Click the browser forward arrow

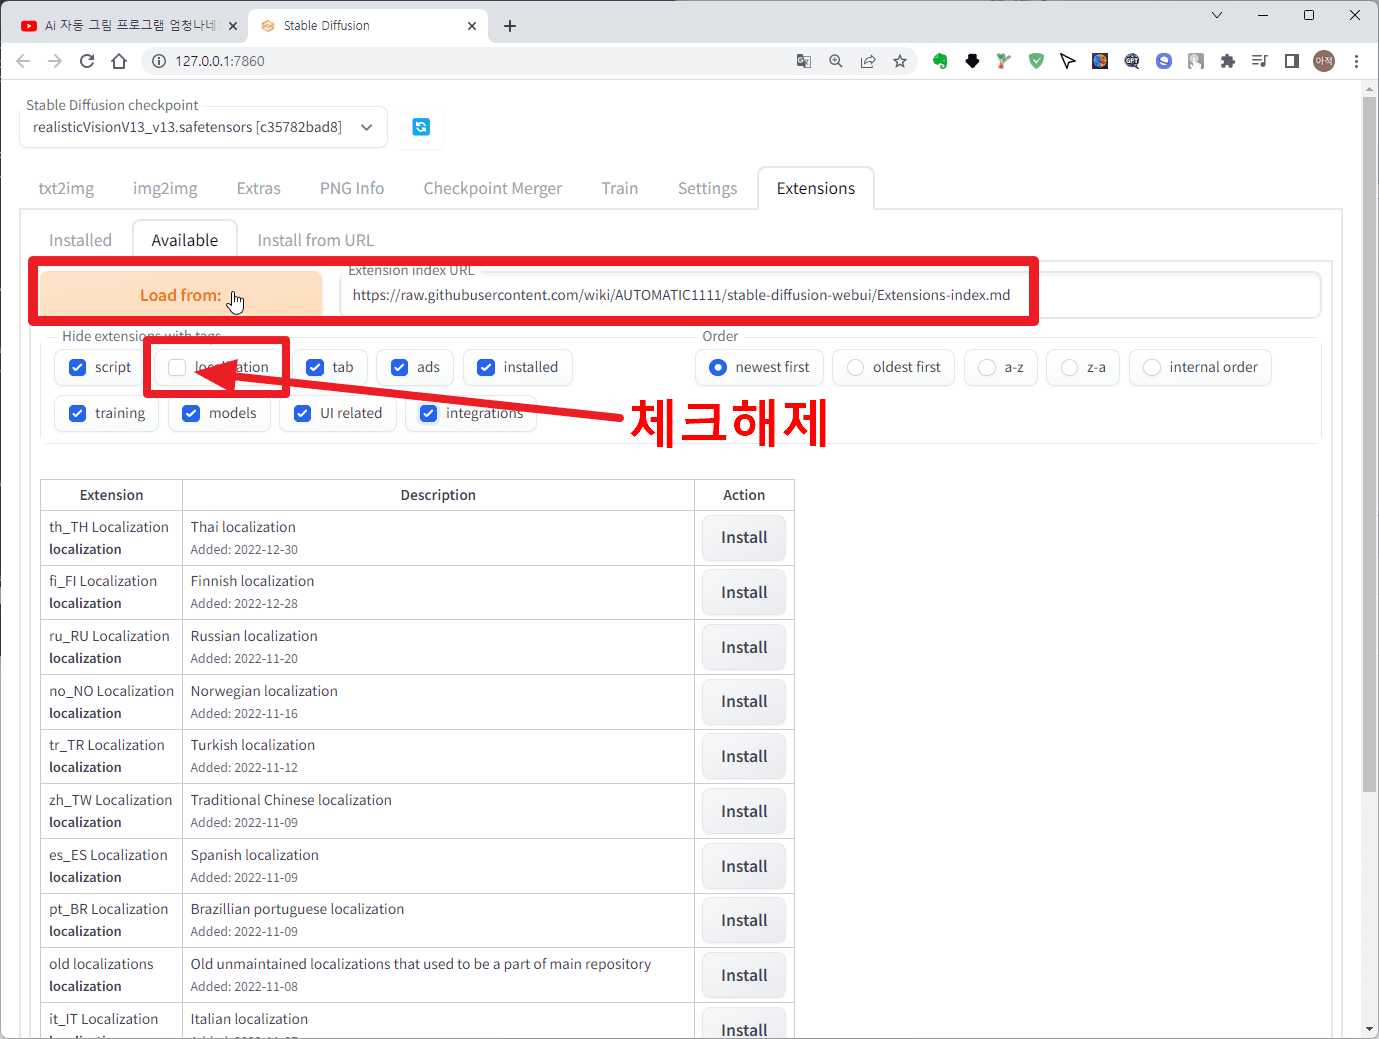(x=55, y=61)
